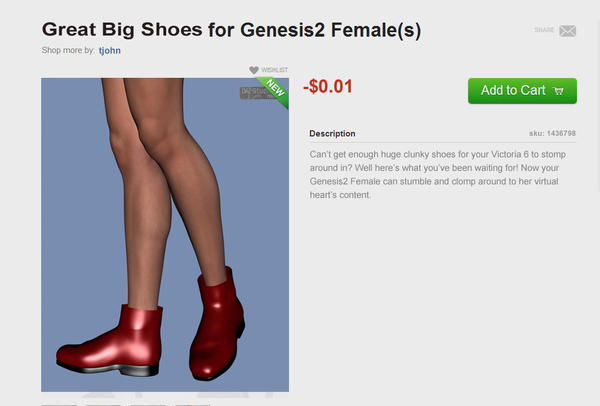Click the Shop more by label
The width and height of the screenshot is (600, 406).
(68, 51)
